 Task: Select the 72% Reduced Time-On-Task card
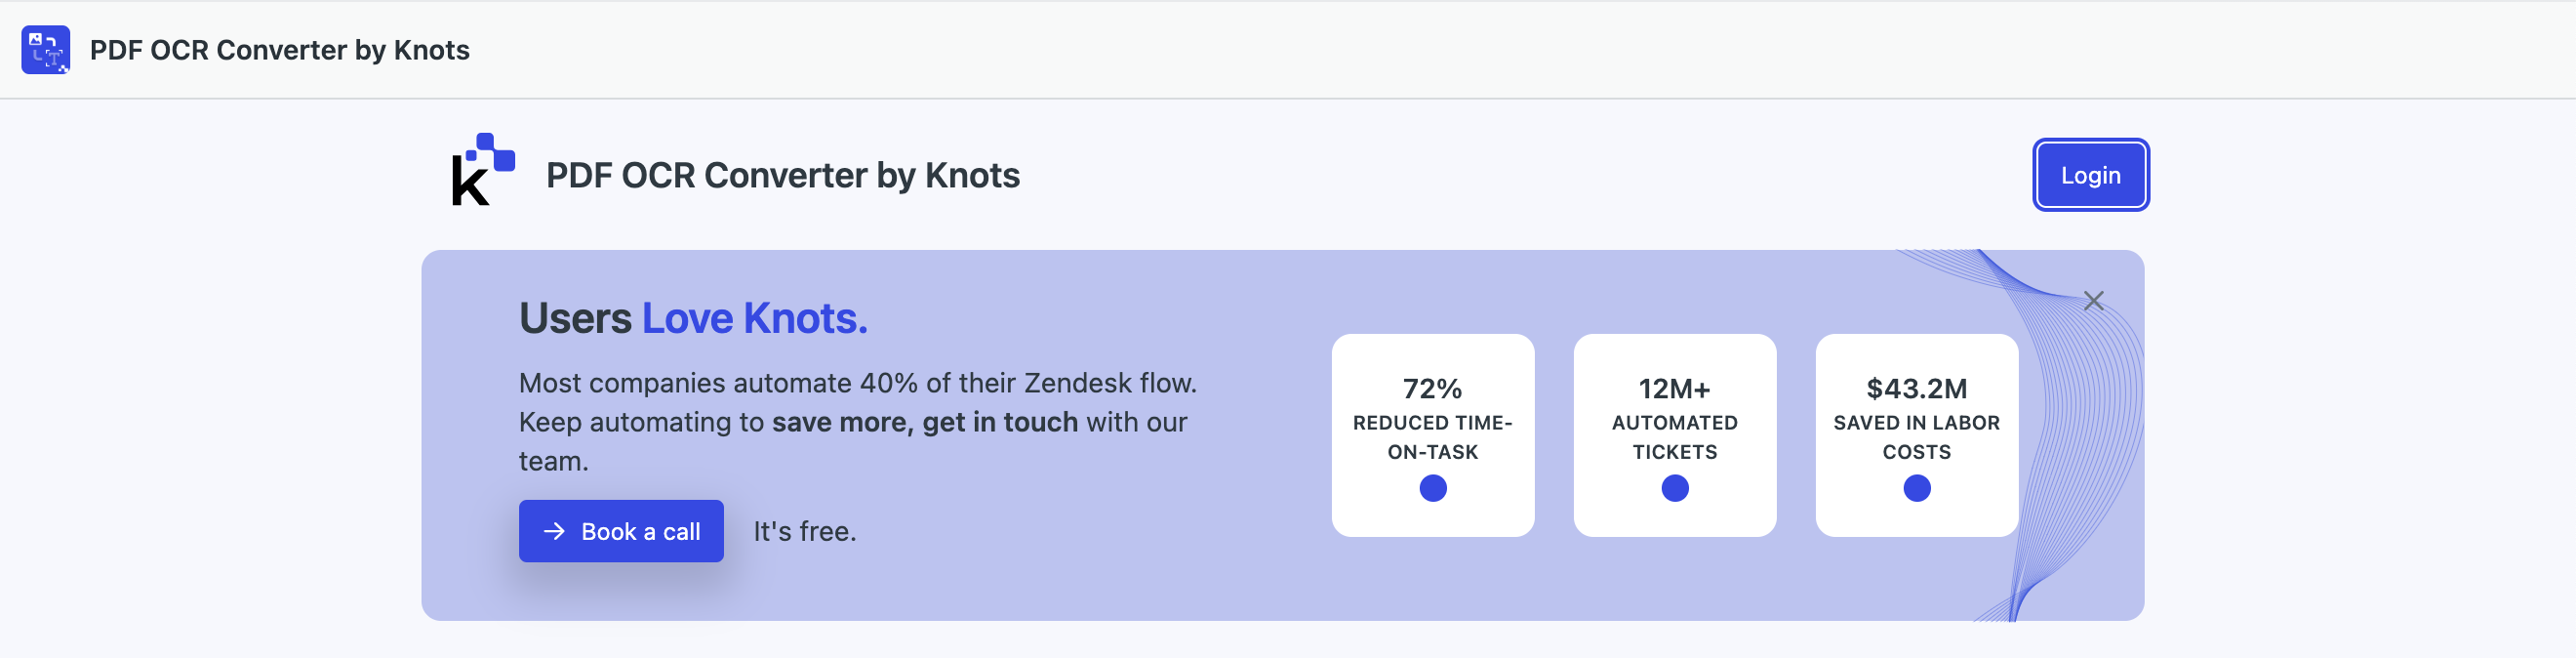pyautogui.click(x=1432, y=435)
